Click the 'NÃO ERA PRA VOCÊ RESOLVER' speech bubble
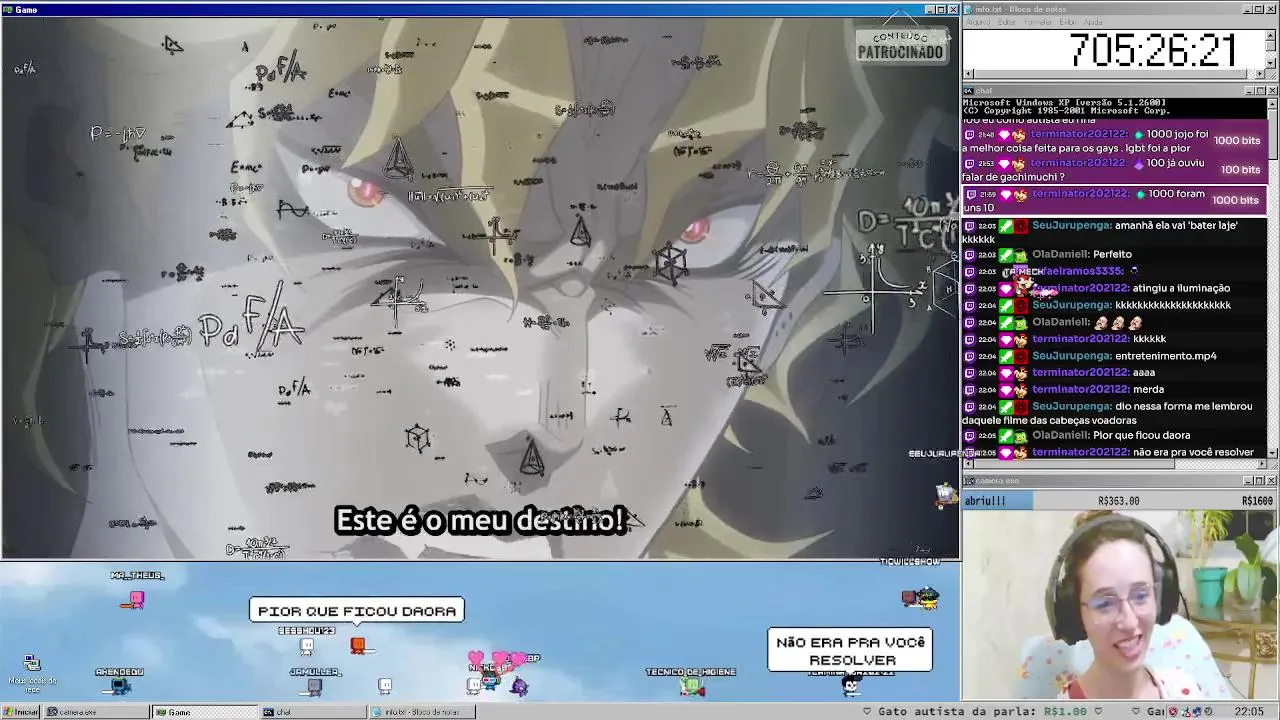This screenshot has height=720, width=1280. pyautogui.click(x=851, y=651)
